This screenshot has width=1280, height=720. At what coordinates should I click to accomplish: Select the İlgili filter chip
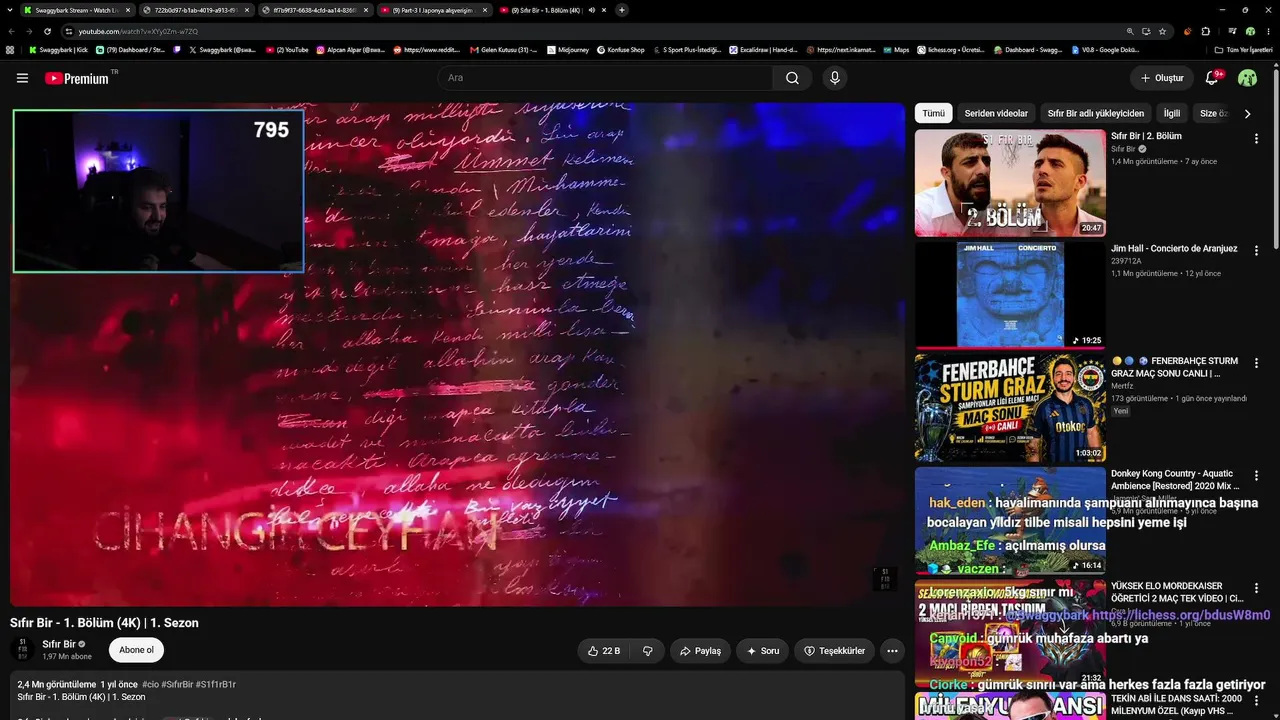click(x=1172, y=114)
